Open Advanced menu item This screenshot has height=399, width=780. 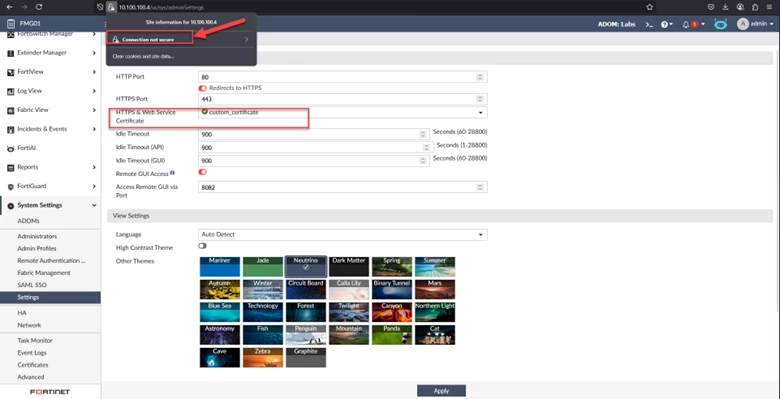click(x=31, y=377)
